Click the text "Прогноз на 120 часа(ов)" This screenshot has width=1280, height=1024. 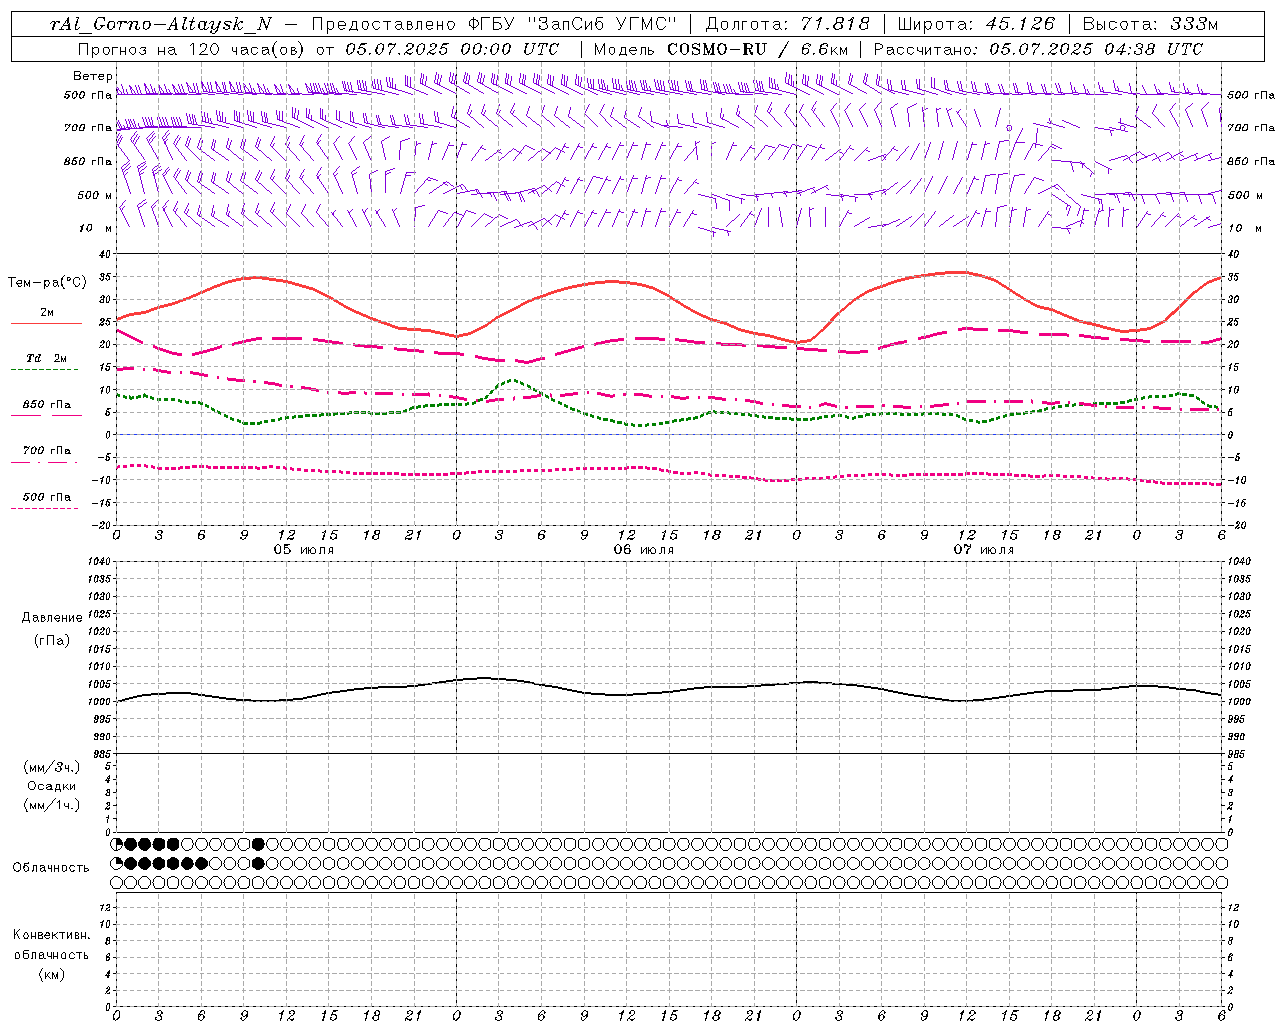[x=193, y=49]
